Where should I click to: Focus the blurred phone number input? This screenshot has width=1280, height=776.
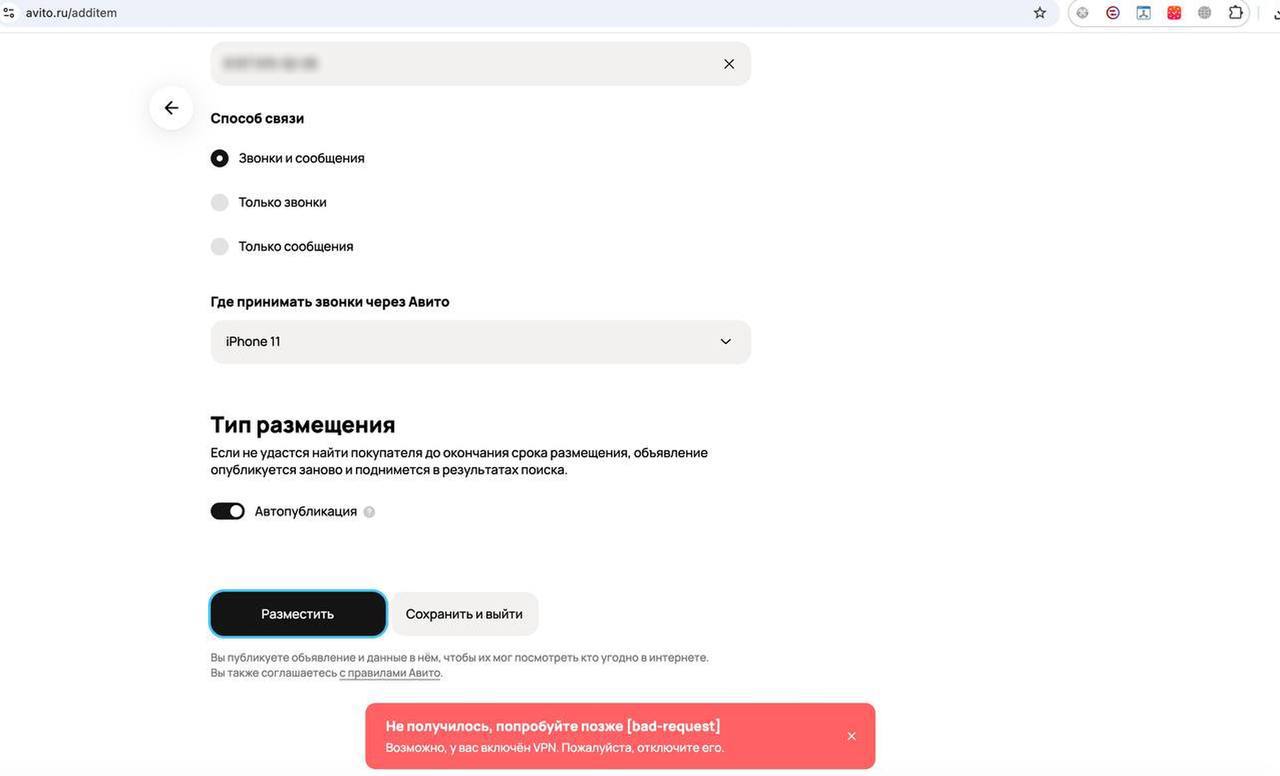tap(460, 64)
